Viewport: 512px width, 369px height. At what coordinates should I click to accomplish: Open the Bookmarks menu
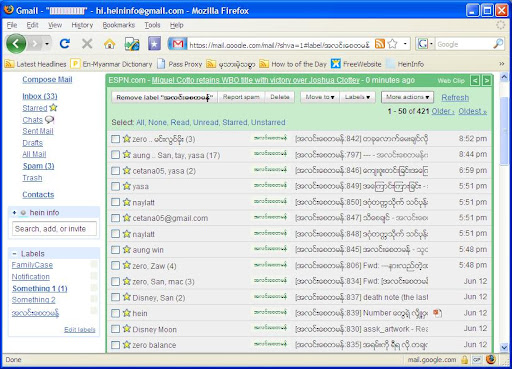click(x=119, y=25)
